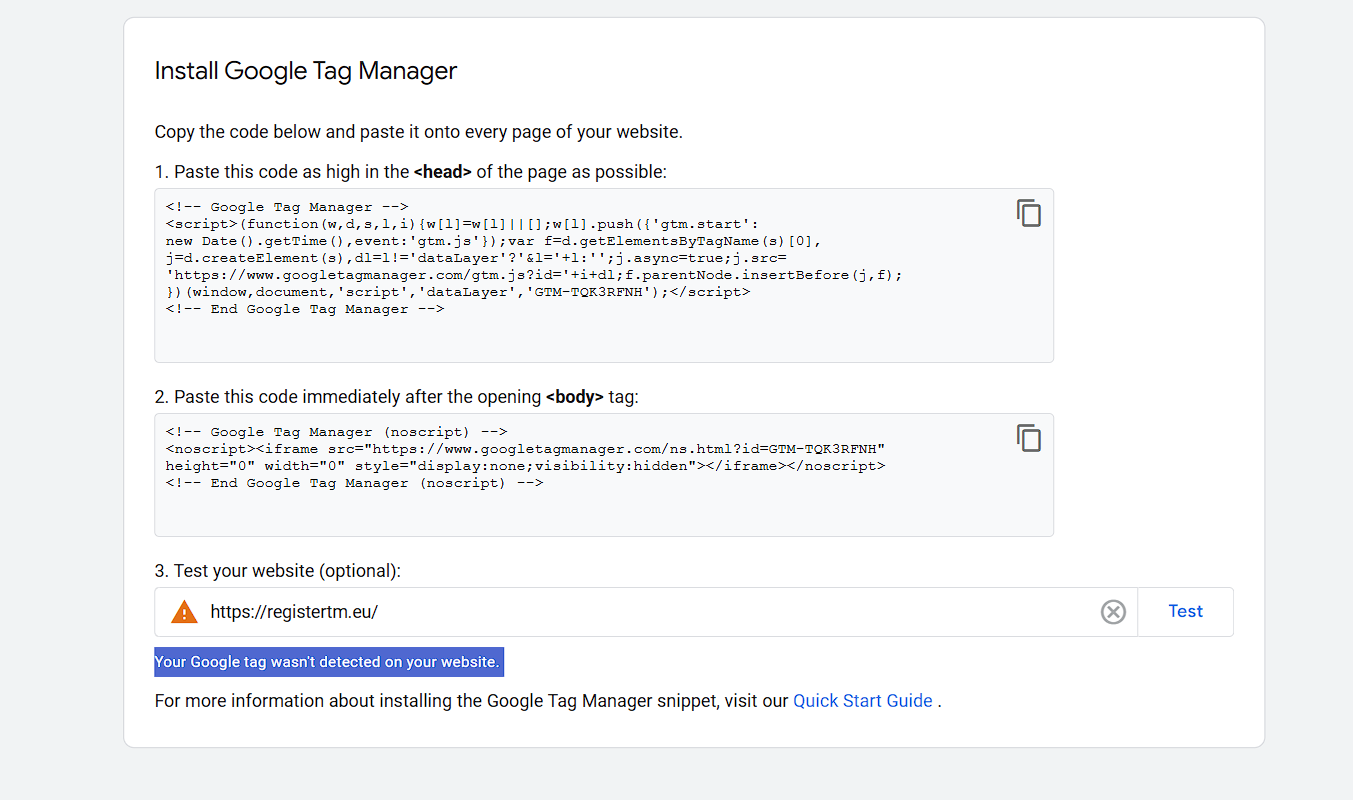Click the 'GTM-TQK3RFNH' script line in head code
The width and height of the screenshot is (1353, 800).
point(458,292)
